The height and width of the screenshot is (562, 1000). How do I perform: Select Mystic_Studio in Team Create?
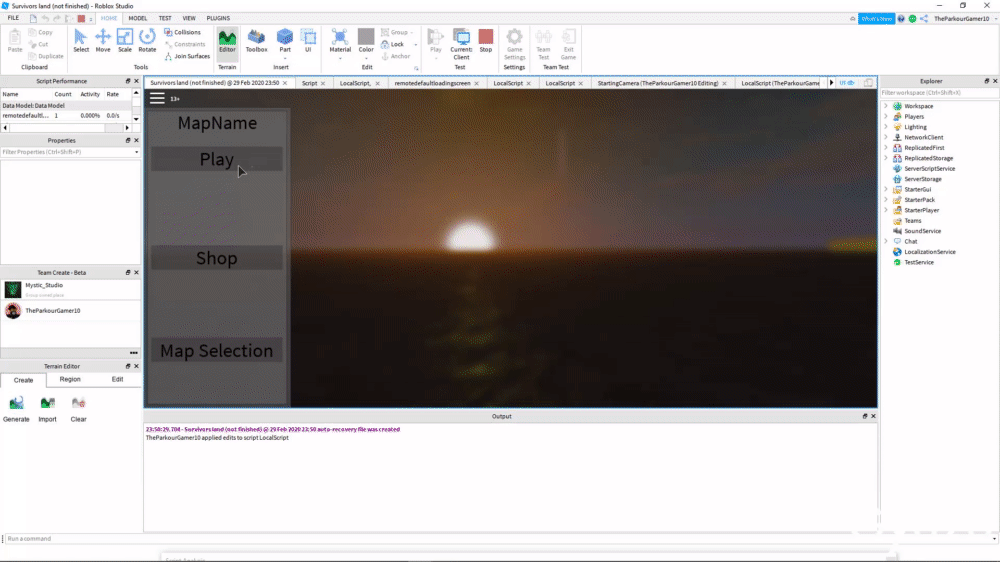pyautogui.click(x=70, y=290)
